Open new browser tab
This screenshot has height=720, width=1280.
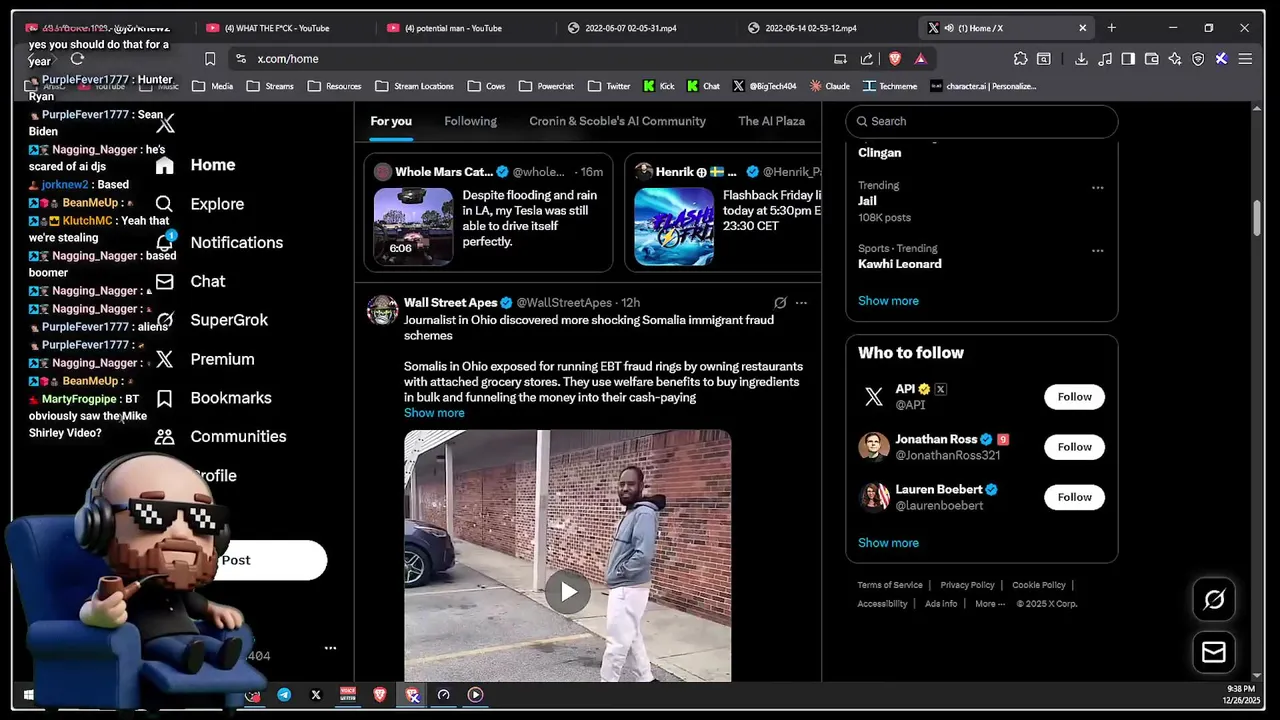click(x=1111, y=28)
